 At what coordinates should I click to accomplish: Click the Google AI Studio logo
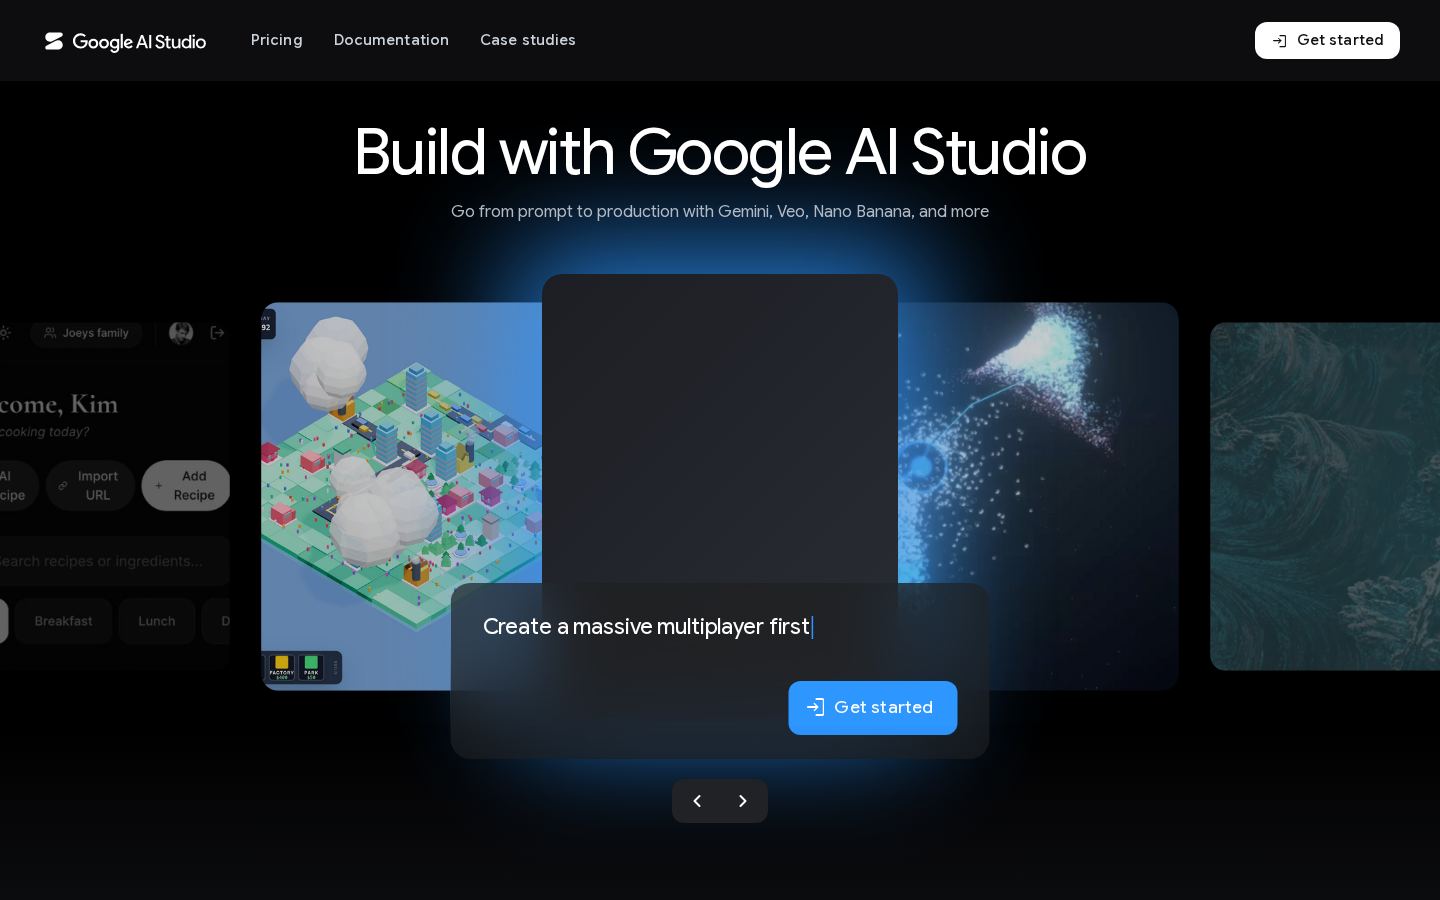[x=125, y=41]
